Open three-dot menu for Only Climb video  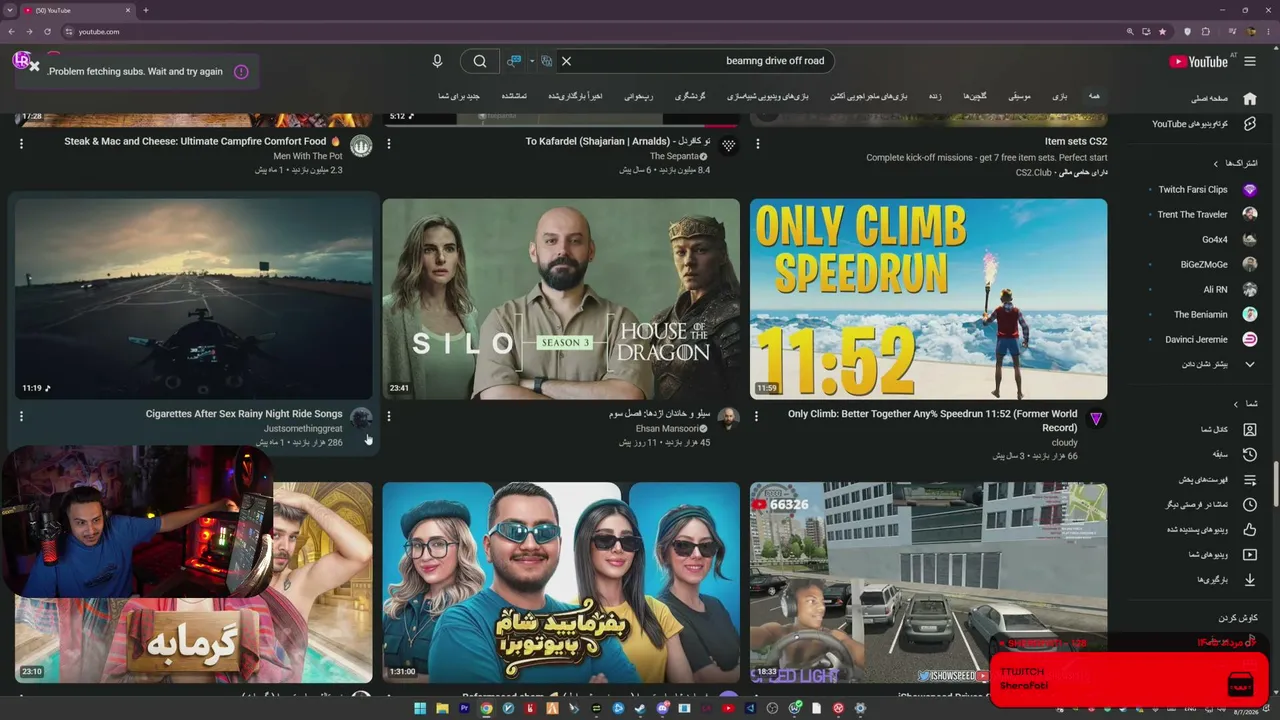pyautogui.click(x=757, y=416)
